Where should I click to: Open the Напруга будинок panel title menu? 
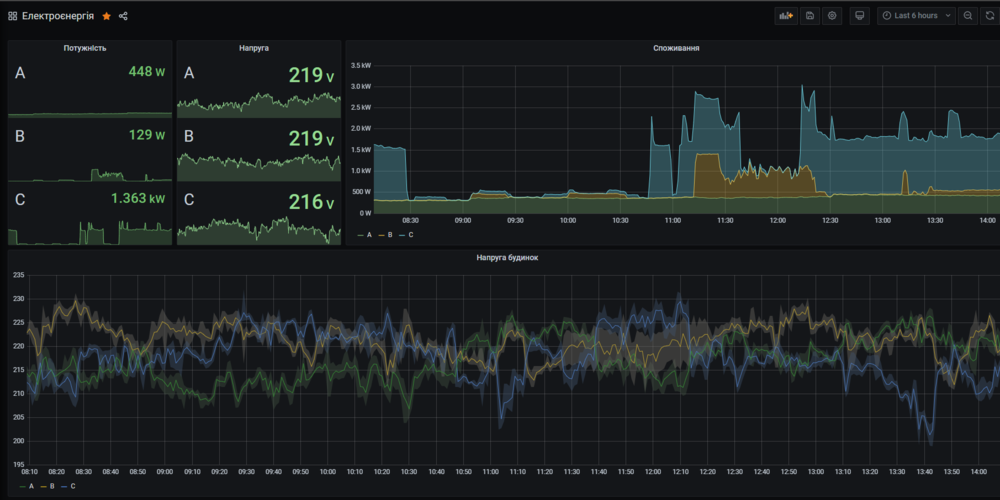507,258
